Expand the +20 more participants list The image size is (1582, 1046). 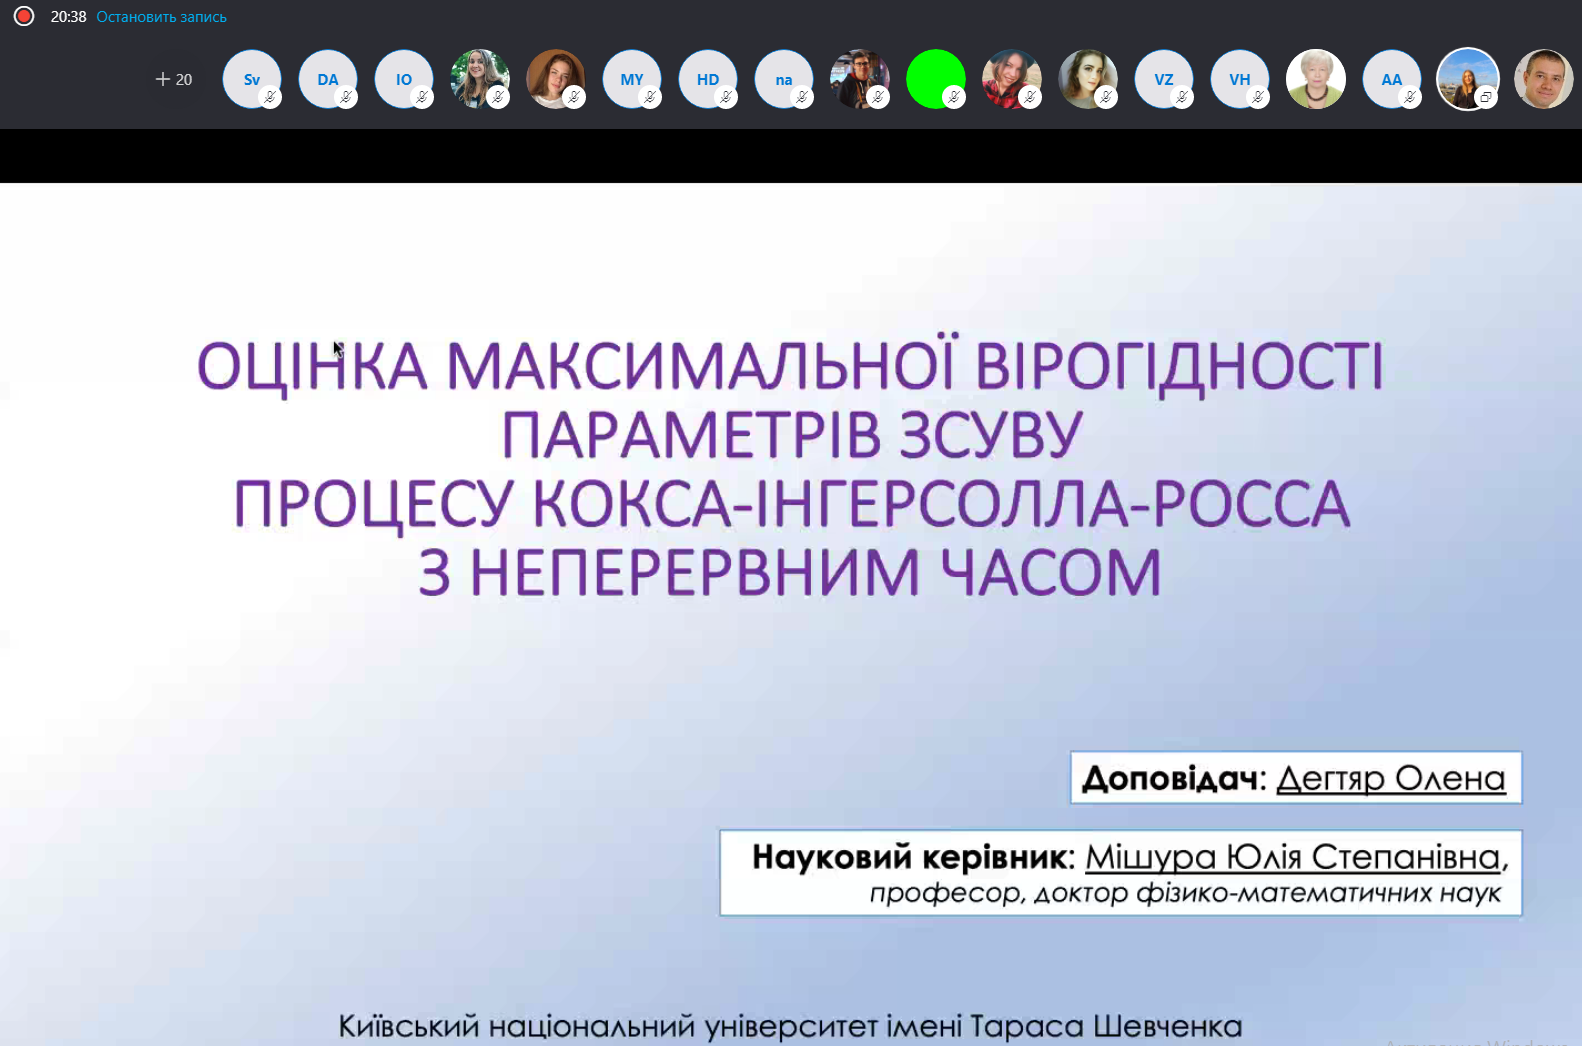[174, 79]
